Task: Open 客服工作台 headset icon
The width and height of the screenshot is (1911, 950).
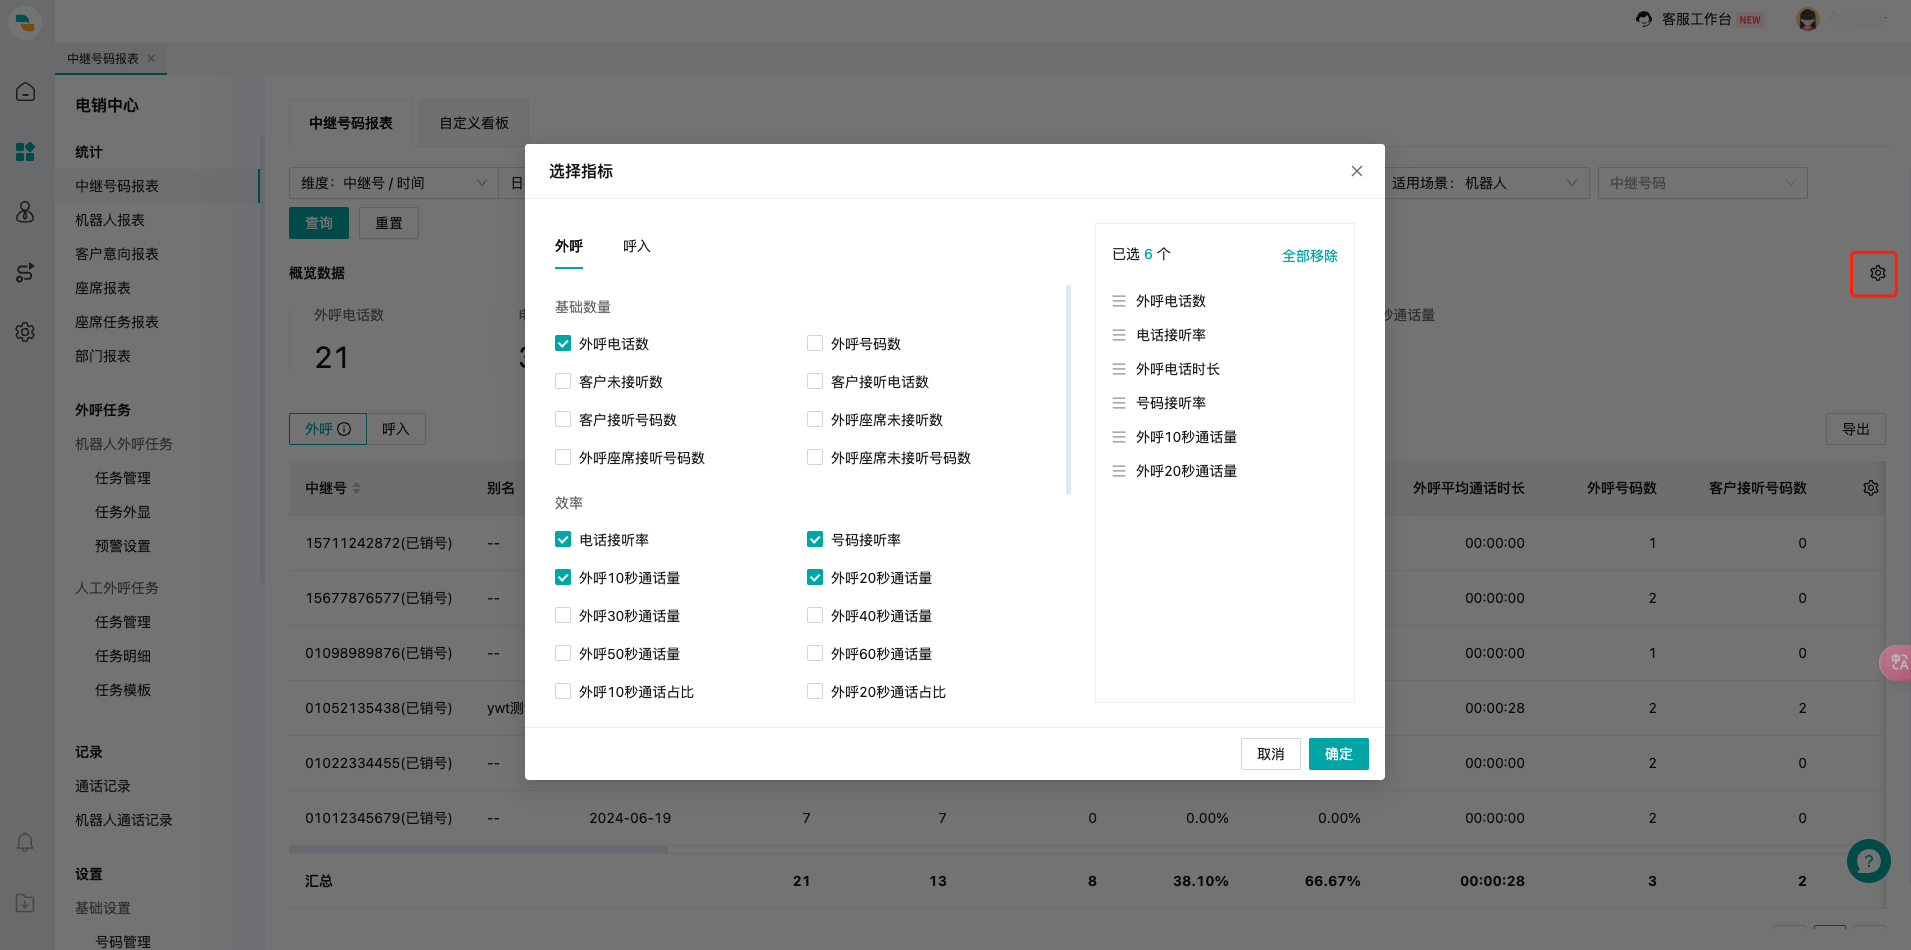Action: coord(1644,19)
